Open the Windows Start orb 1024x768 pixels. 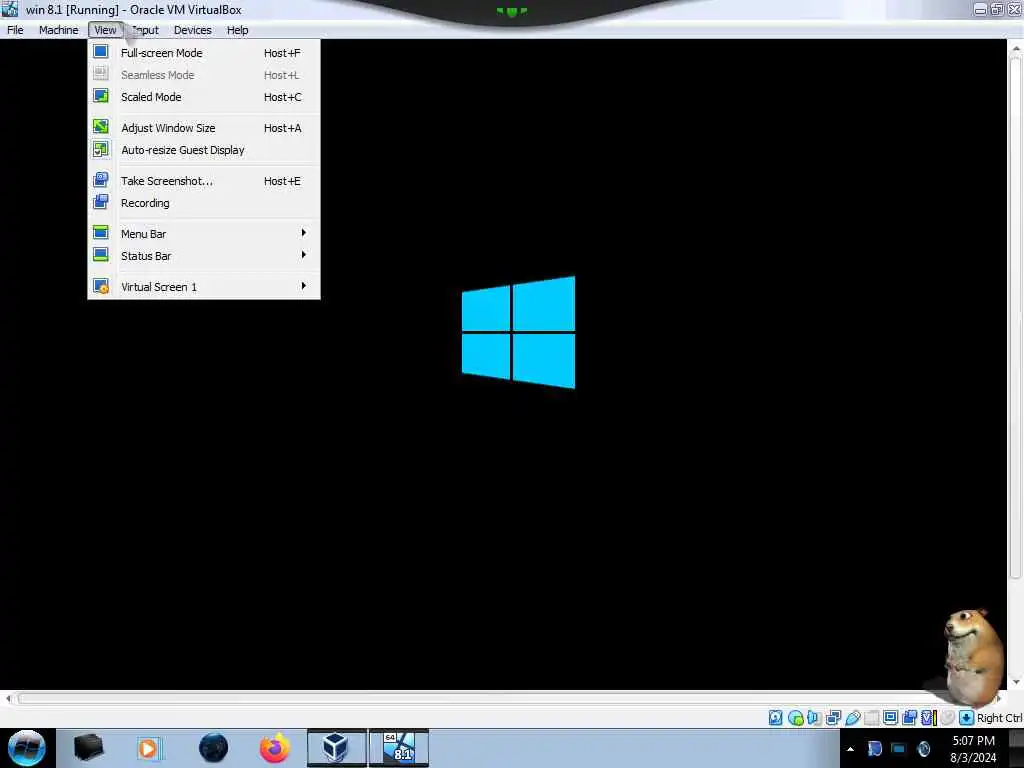27,748
